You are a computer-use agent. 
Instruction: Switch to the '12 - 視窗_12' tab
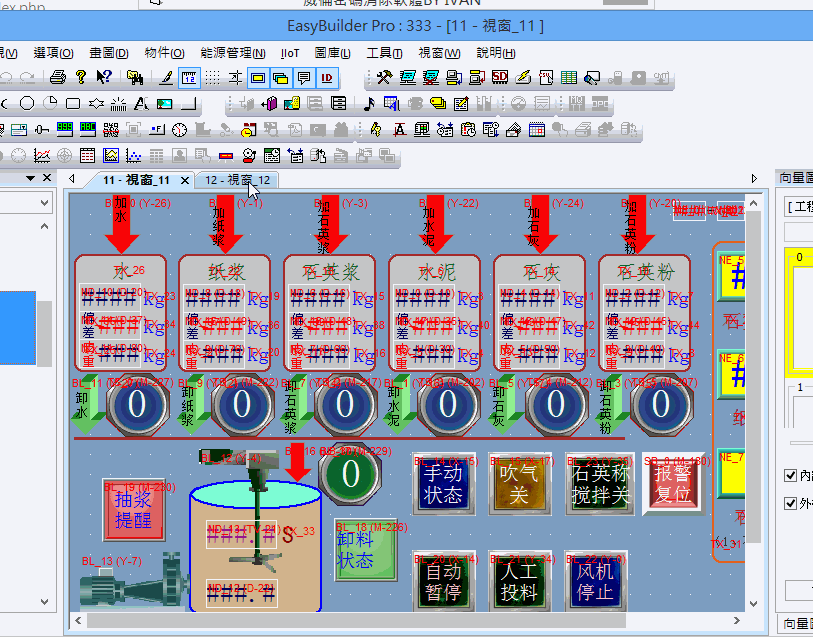pos(237,180)
